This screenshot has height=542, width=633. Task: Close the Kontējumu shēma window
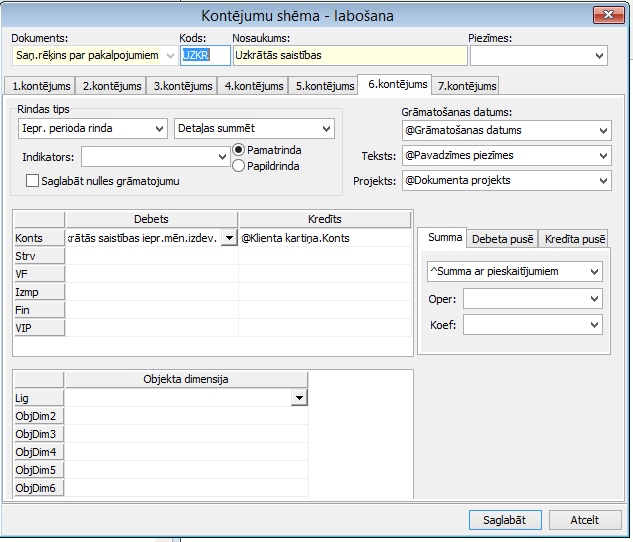click(603, 15)
